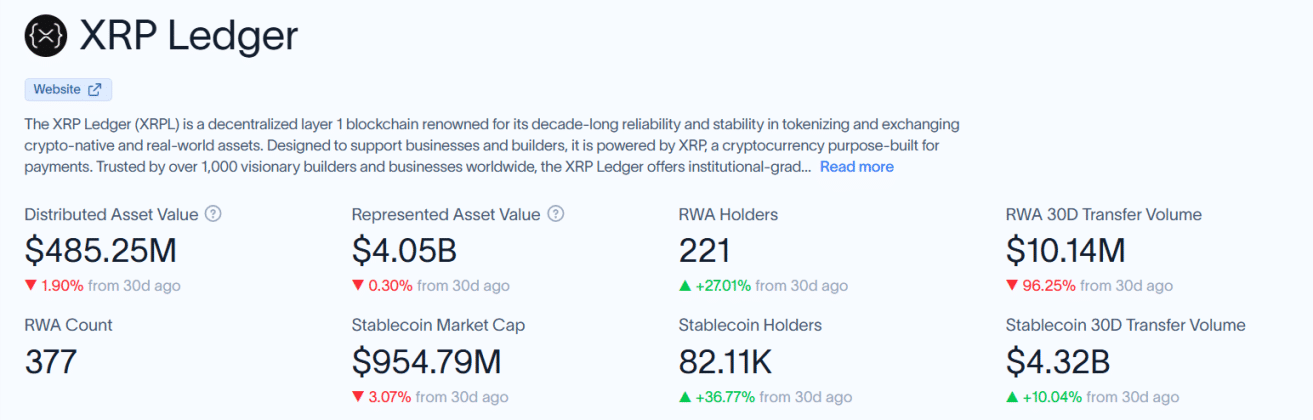Click the RWA Holders count 221
The width and height of the screenshot is (1313, 420).
pyautogui.click(x=705, y=250)
